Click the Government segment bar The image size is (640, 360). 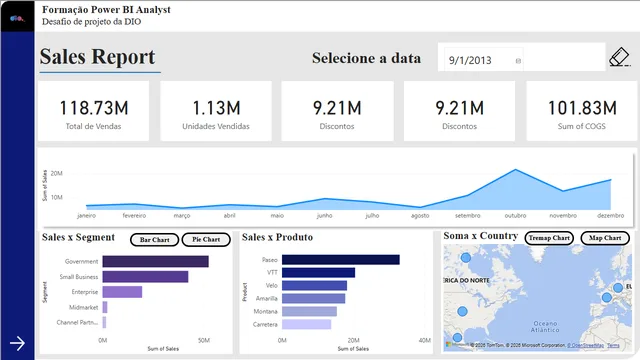pos(156,262)
